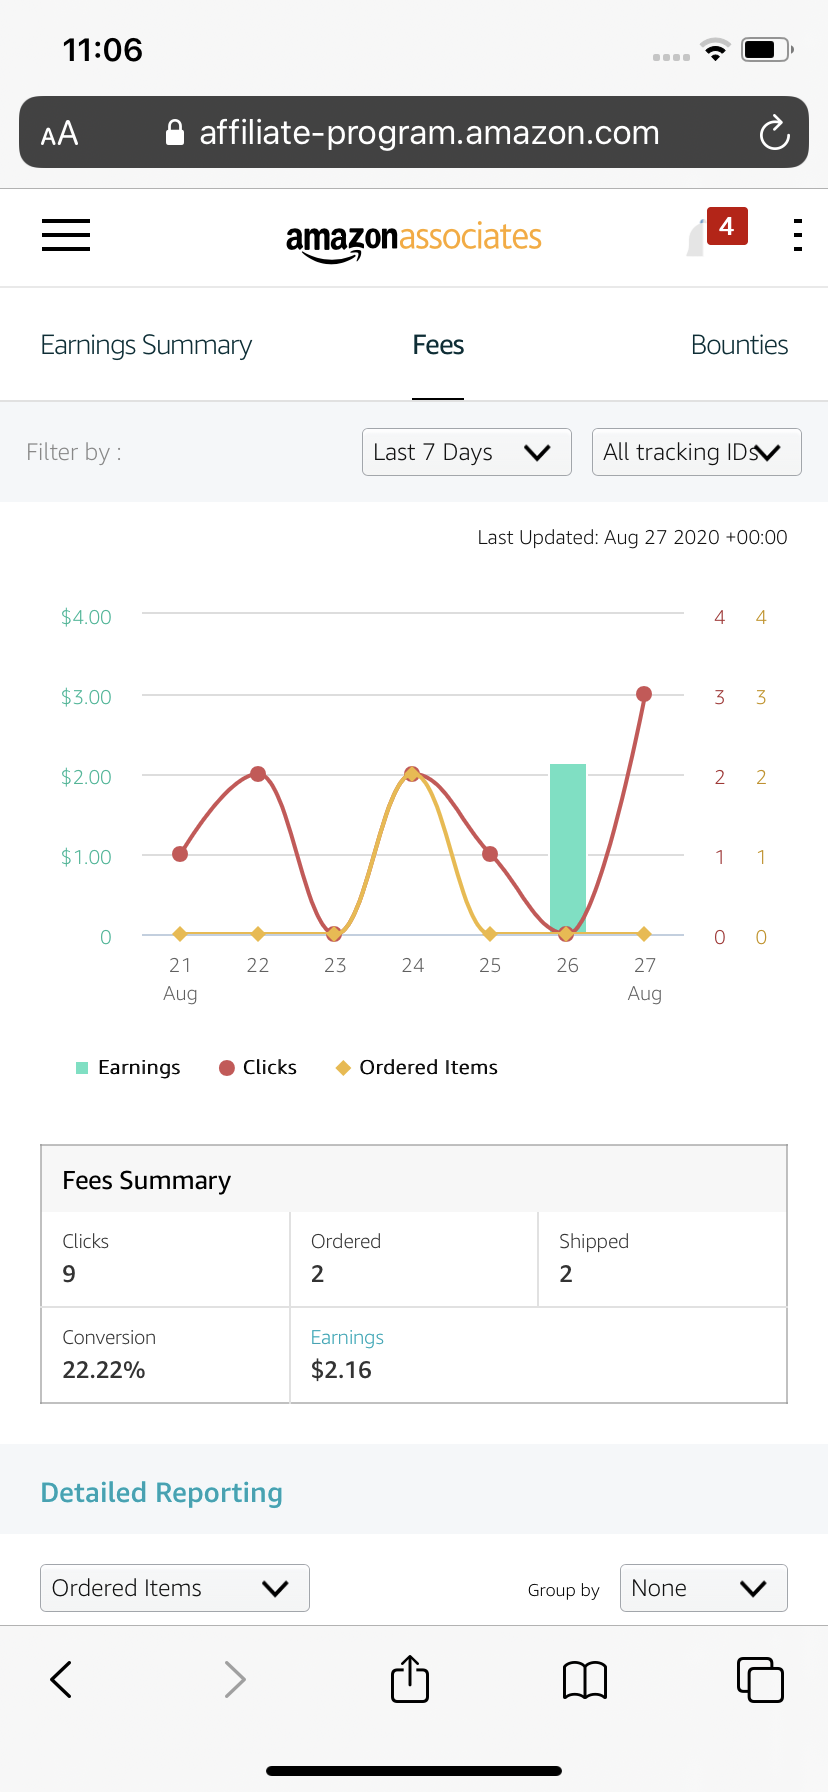Click the Earnings link in Fees Summary
The width and height of the screenshot is (828, 1792).
click(x=347, y=1337)
